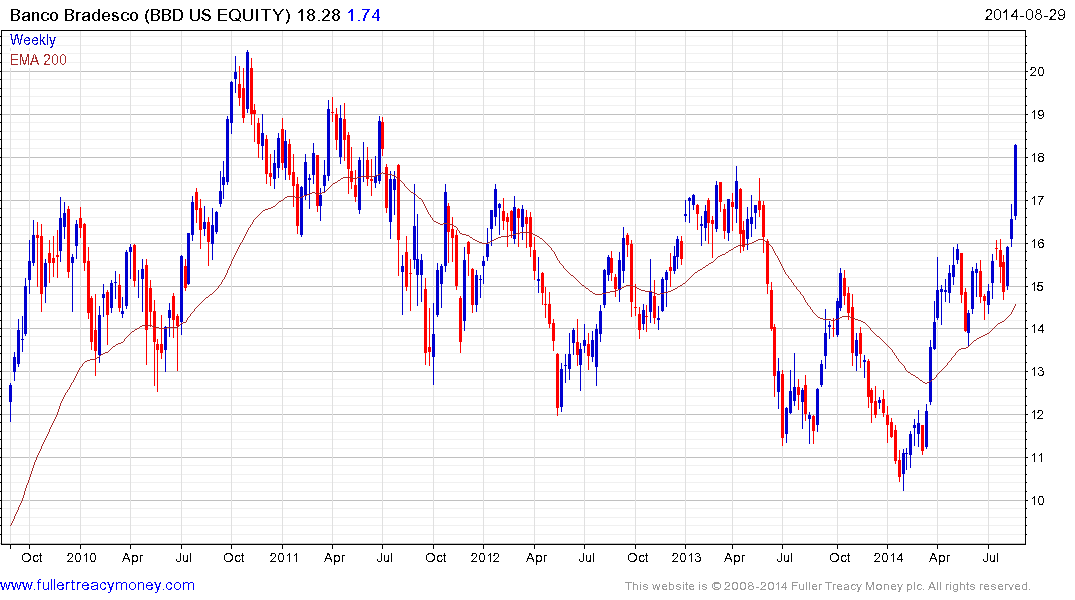Click the 19 price axis label

coord(1037,115)
